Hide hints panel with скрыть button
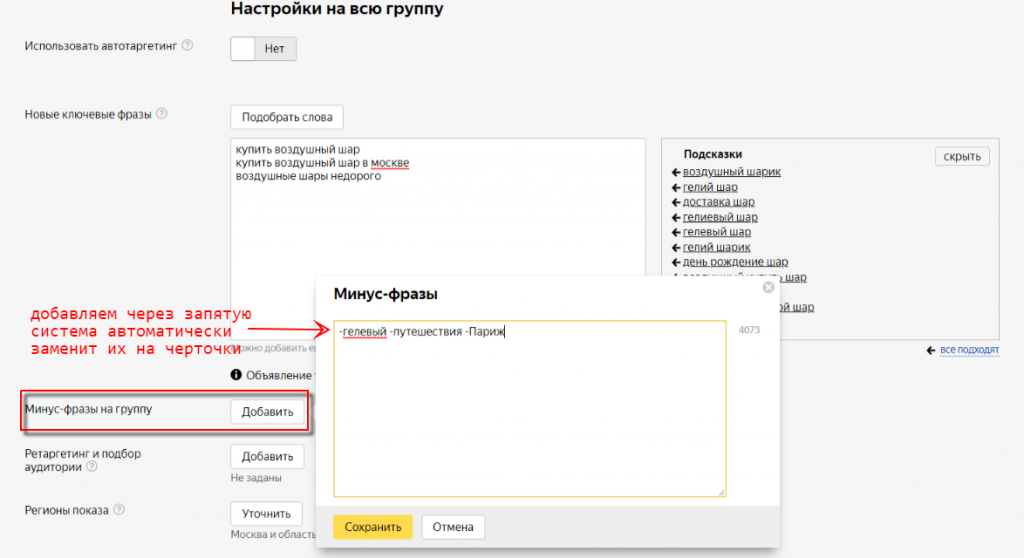 coord(962,156)
